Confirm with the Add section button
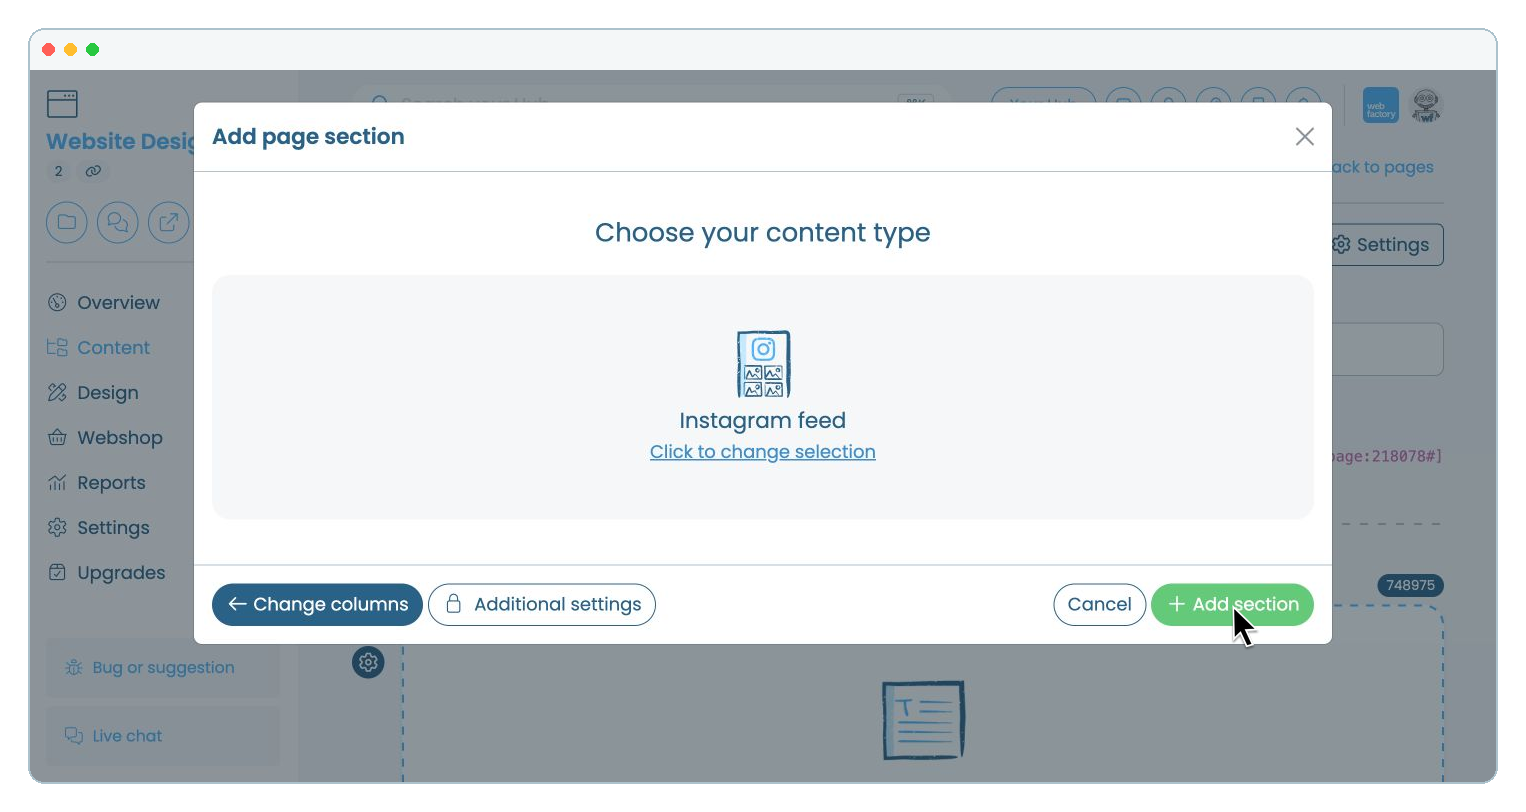 [x=1232, y=604]
